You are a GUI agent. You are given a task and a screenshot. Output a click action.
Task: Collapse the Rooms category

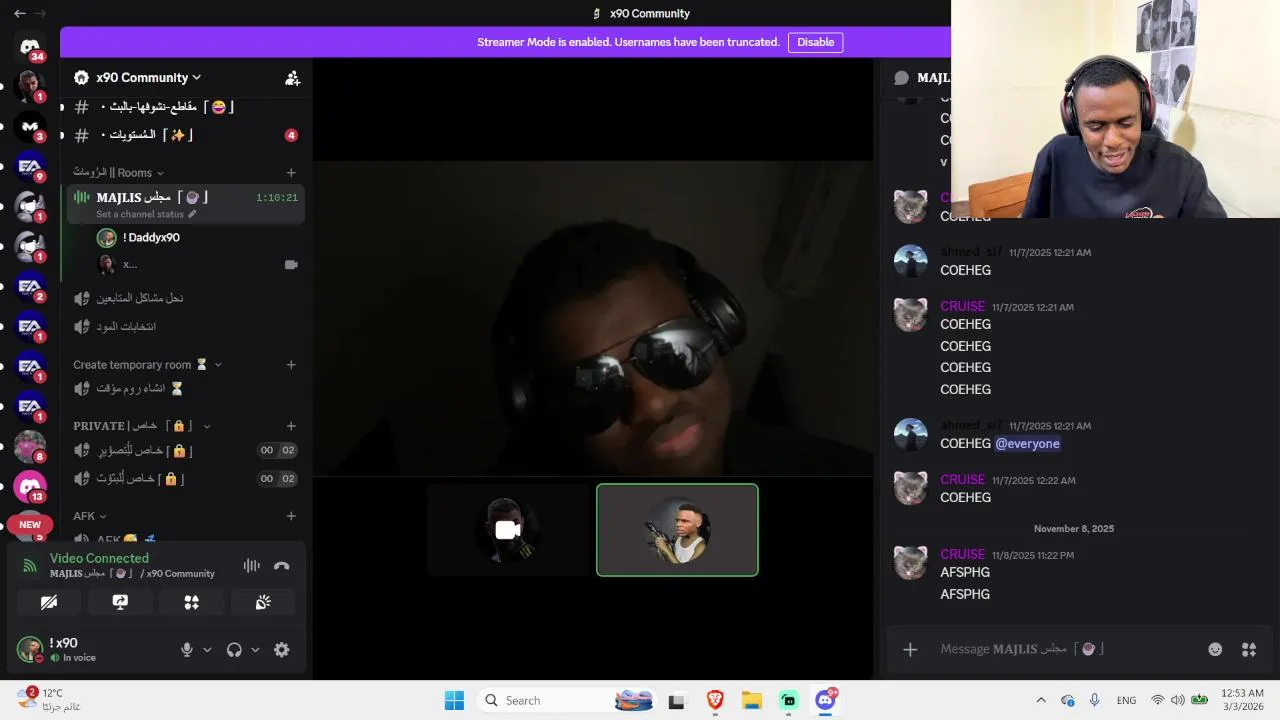tap(118, 173)
